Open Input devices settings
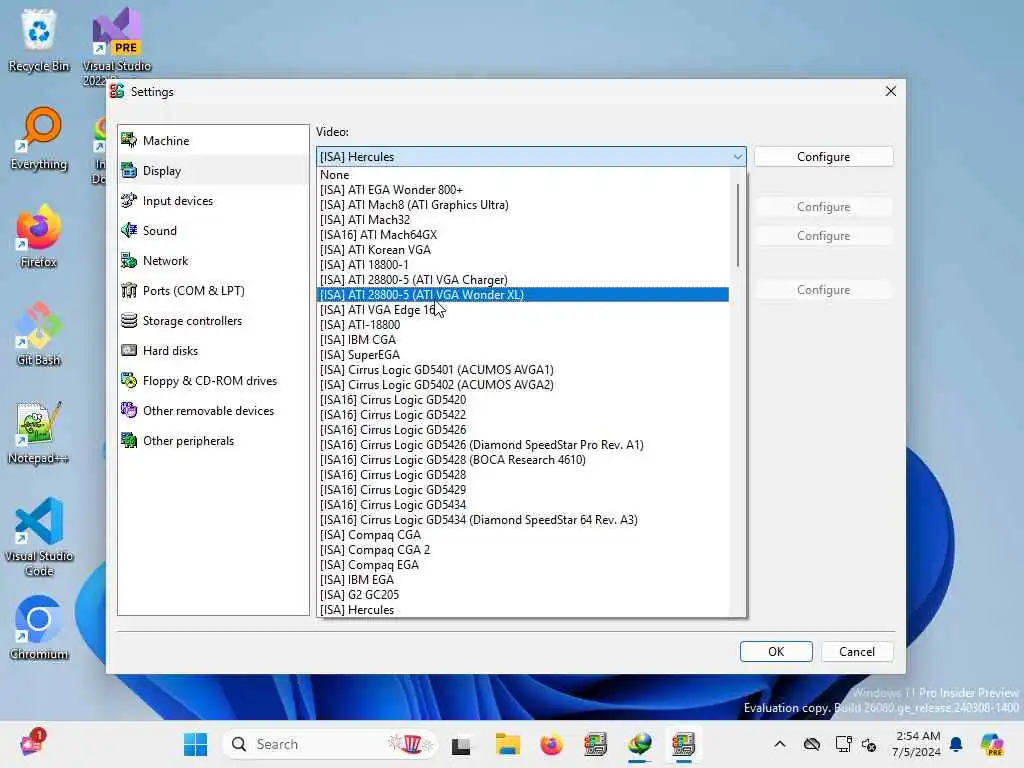This screenshot has width=1024, height=768. coord(213,200)
